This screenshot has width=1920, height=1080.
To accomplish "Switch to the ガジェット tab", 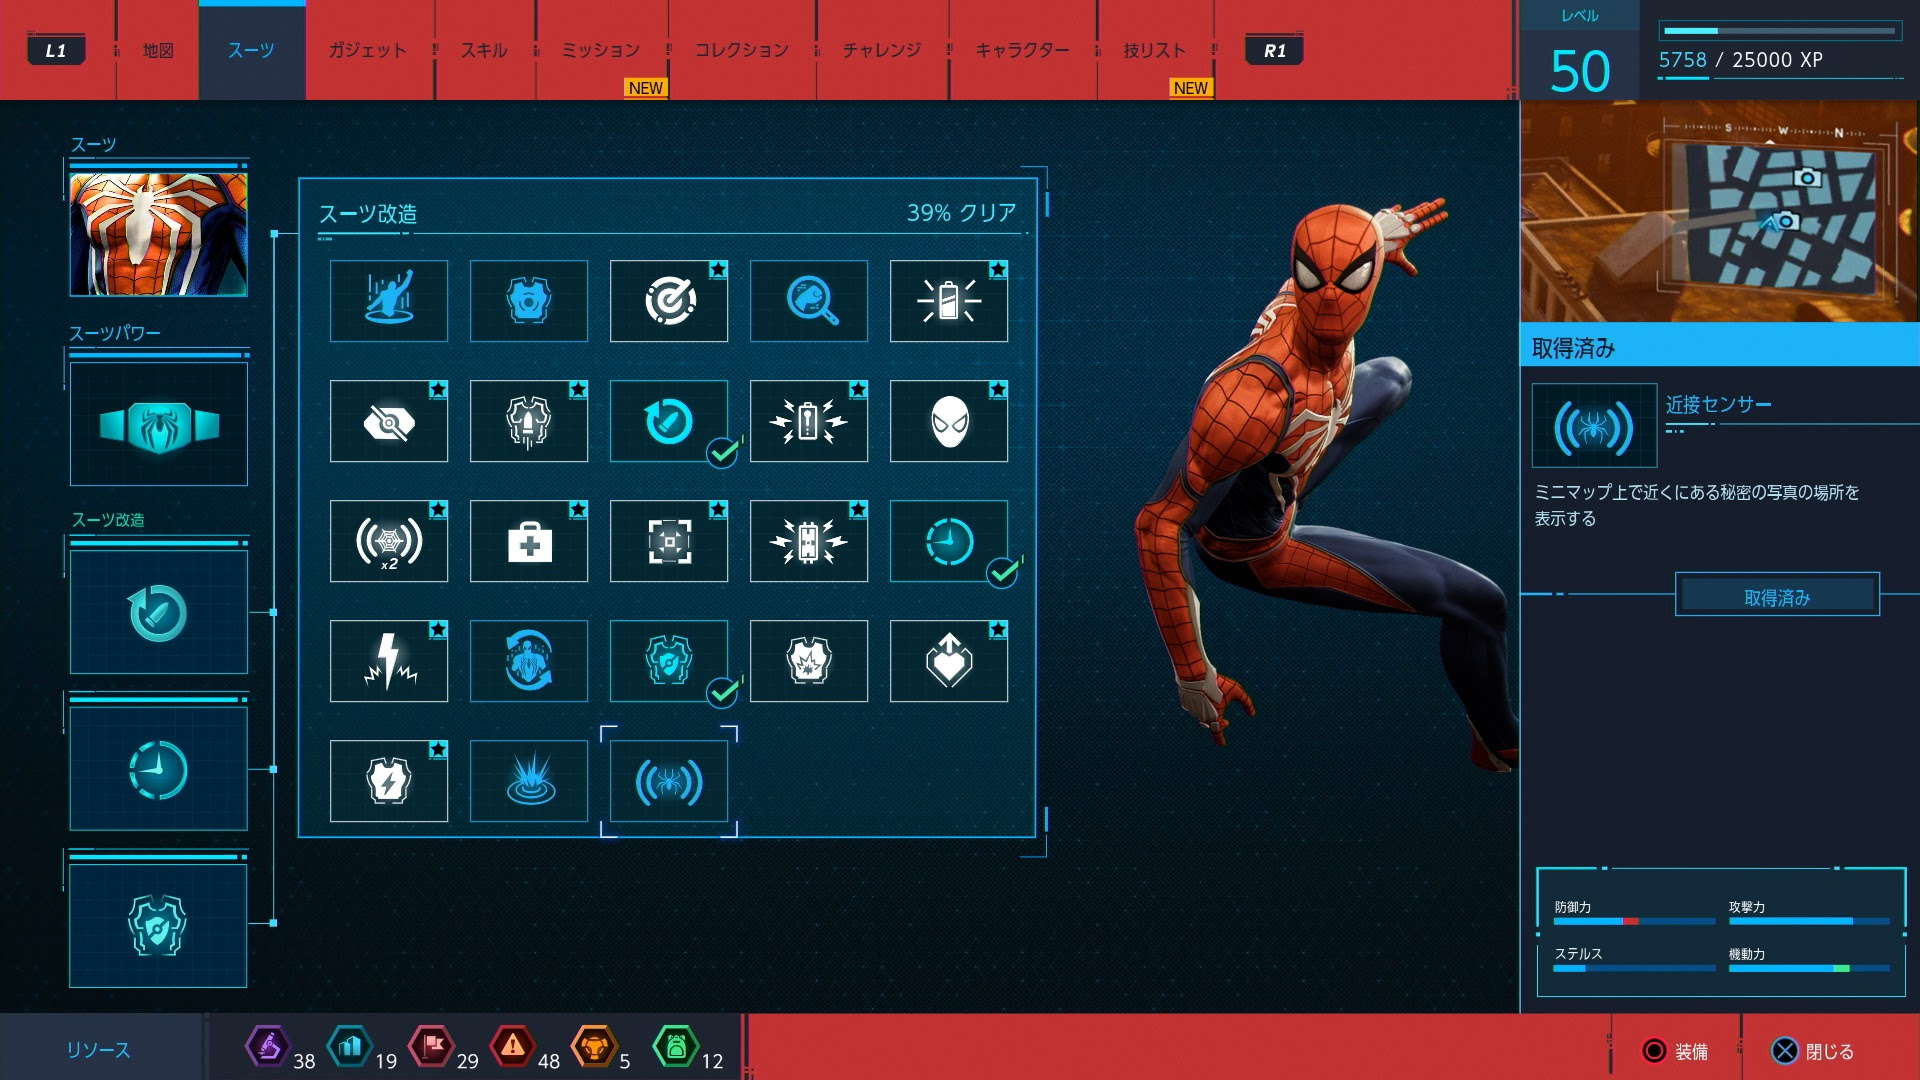I will coord(368,50).
